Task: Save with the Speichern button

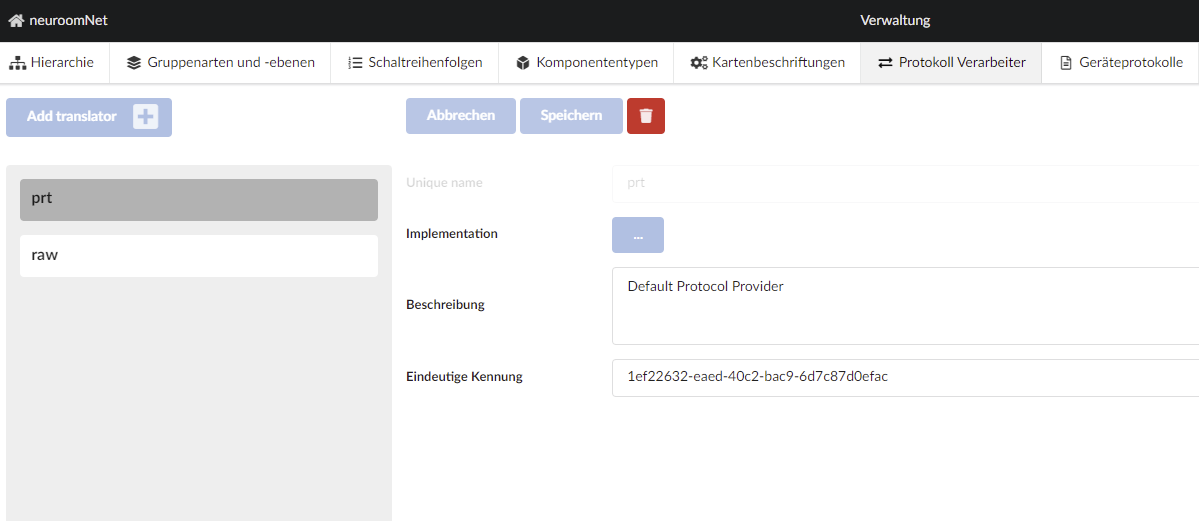Action: point(571,116)
